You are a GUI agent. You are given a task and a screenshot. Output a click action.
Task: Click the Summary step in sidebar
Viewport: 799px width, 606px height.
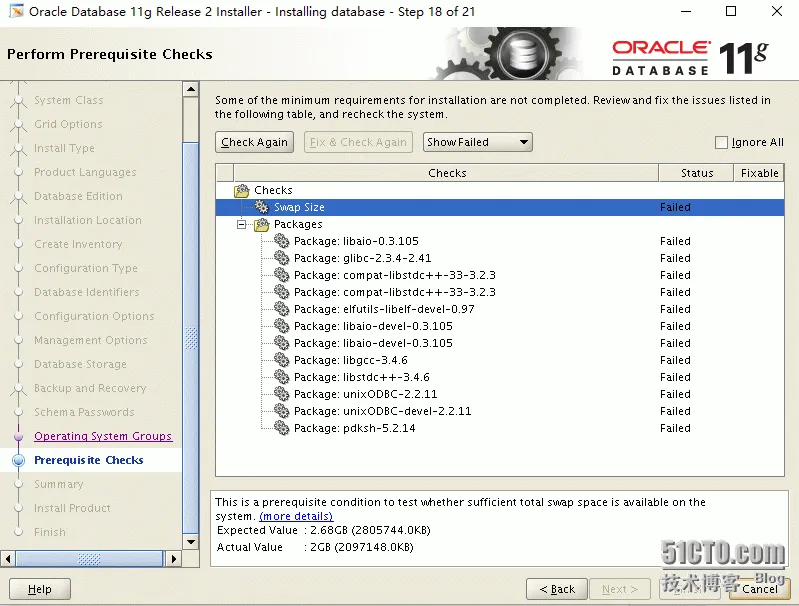coord(59,484)
